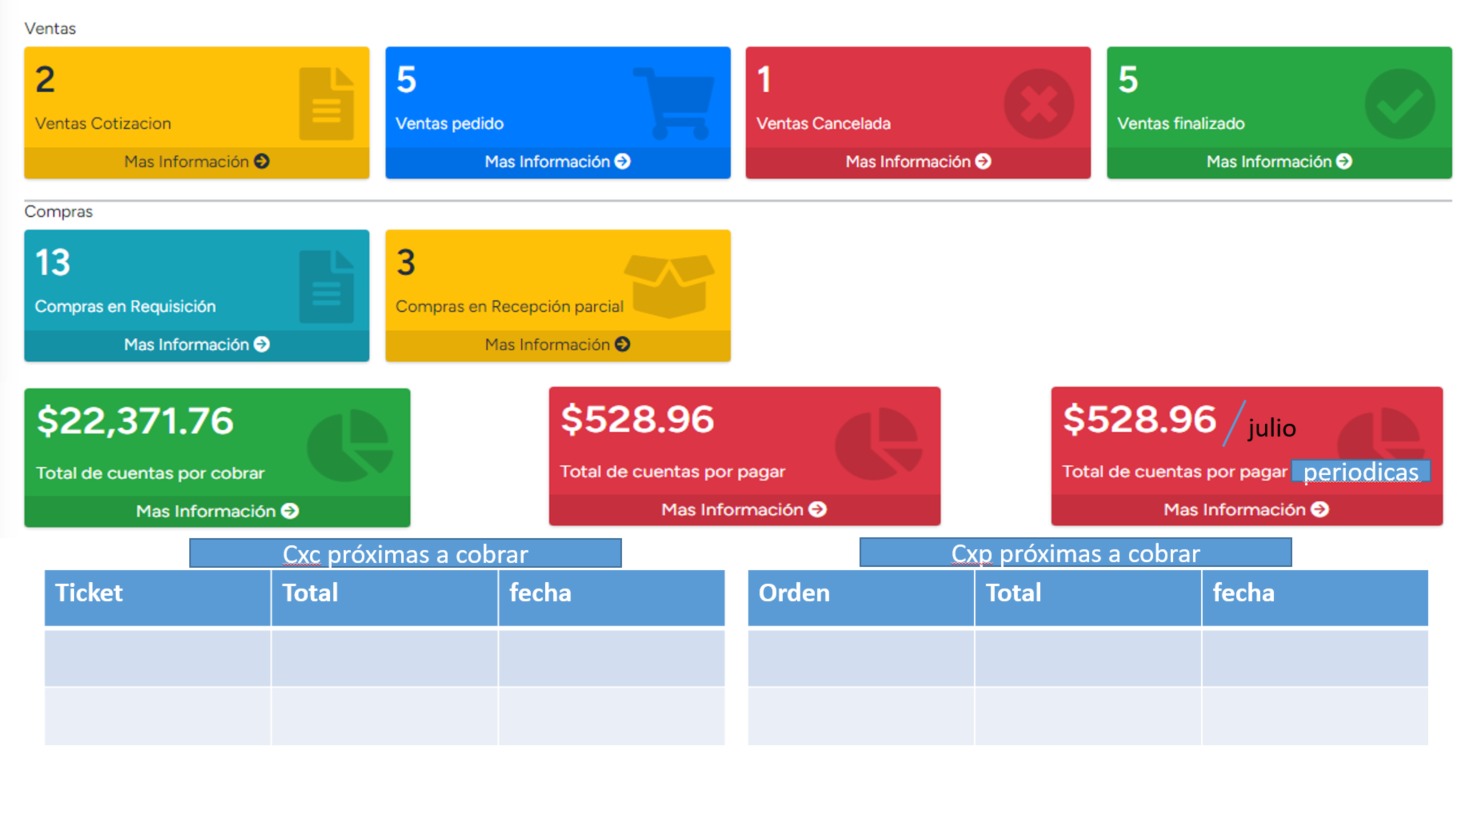Open Mas Información under Ventas finalizado
This screenshot has width=1469, height=819.
(x=1279, y=162)
